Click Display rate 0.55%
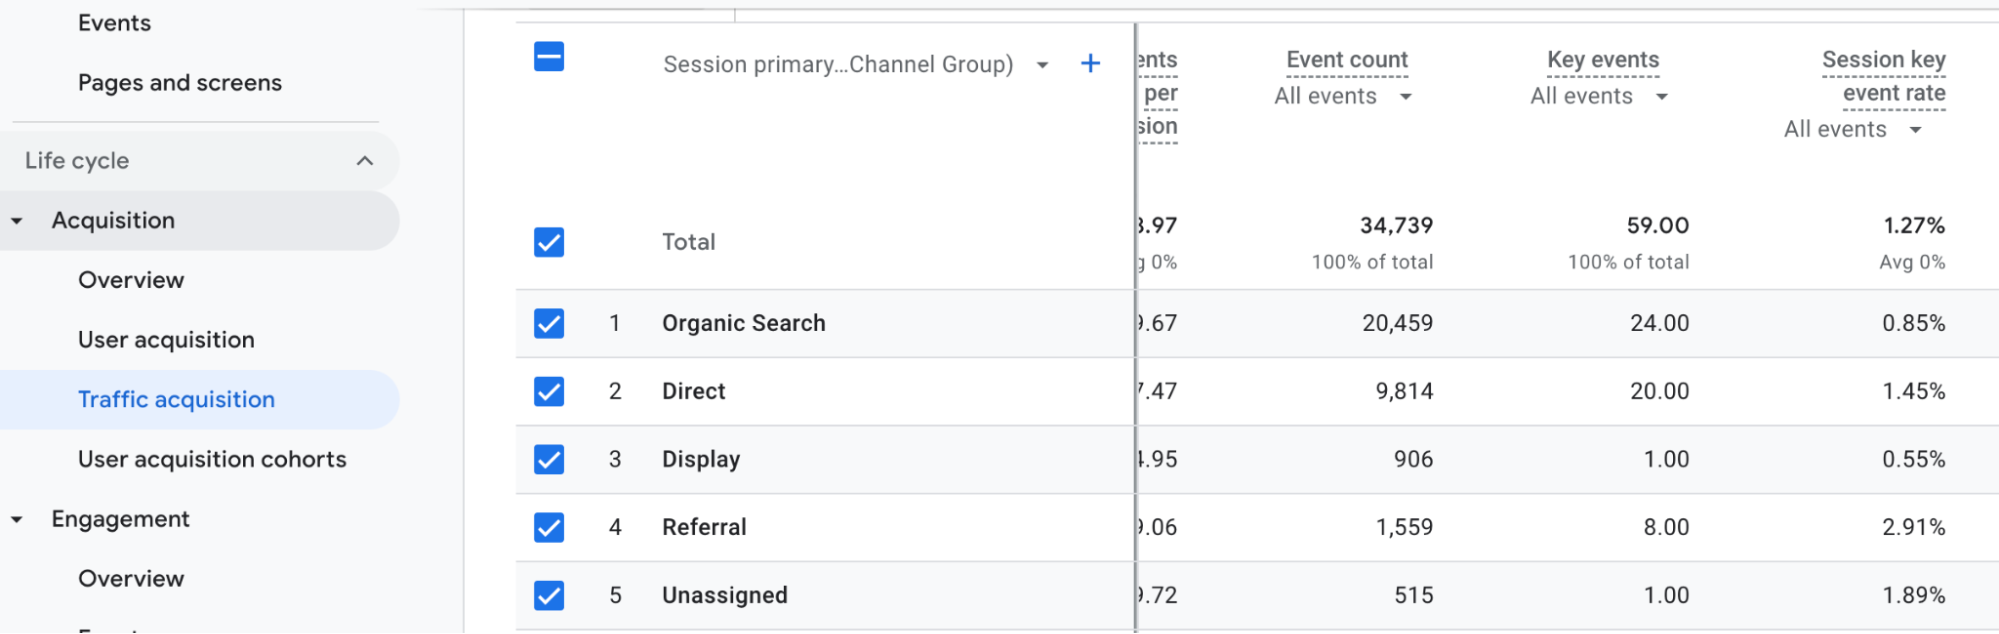Viewport: 1999px width, 634px height. 1914,459
